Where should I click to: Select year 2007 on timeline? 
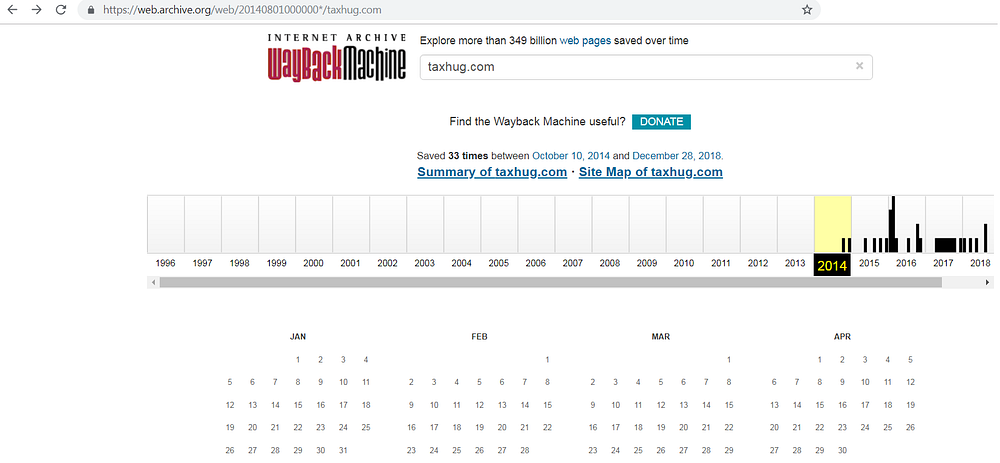[x=572, y=263]
